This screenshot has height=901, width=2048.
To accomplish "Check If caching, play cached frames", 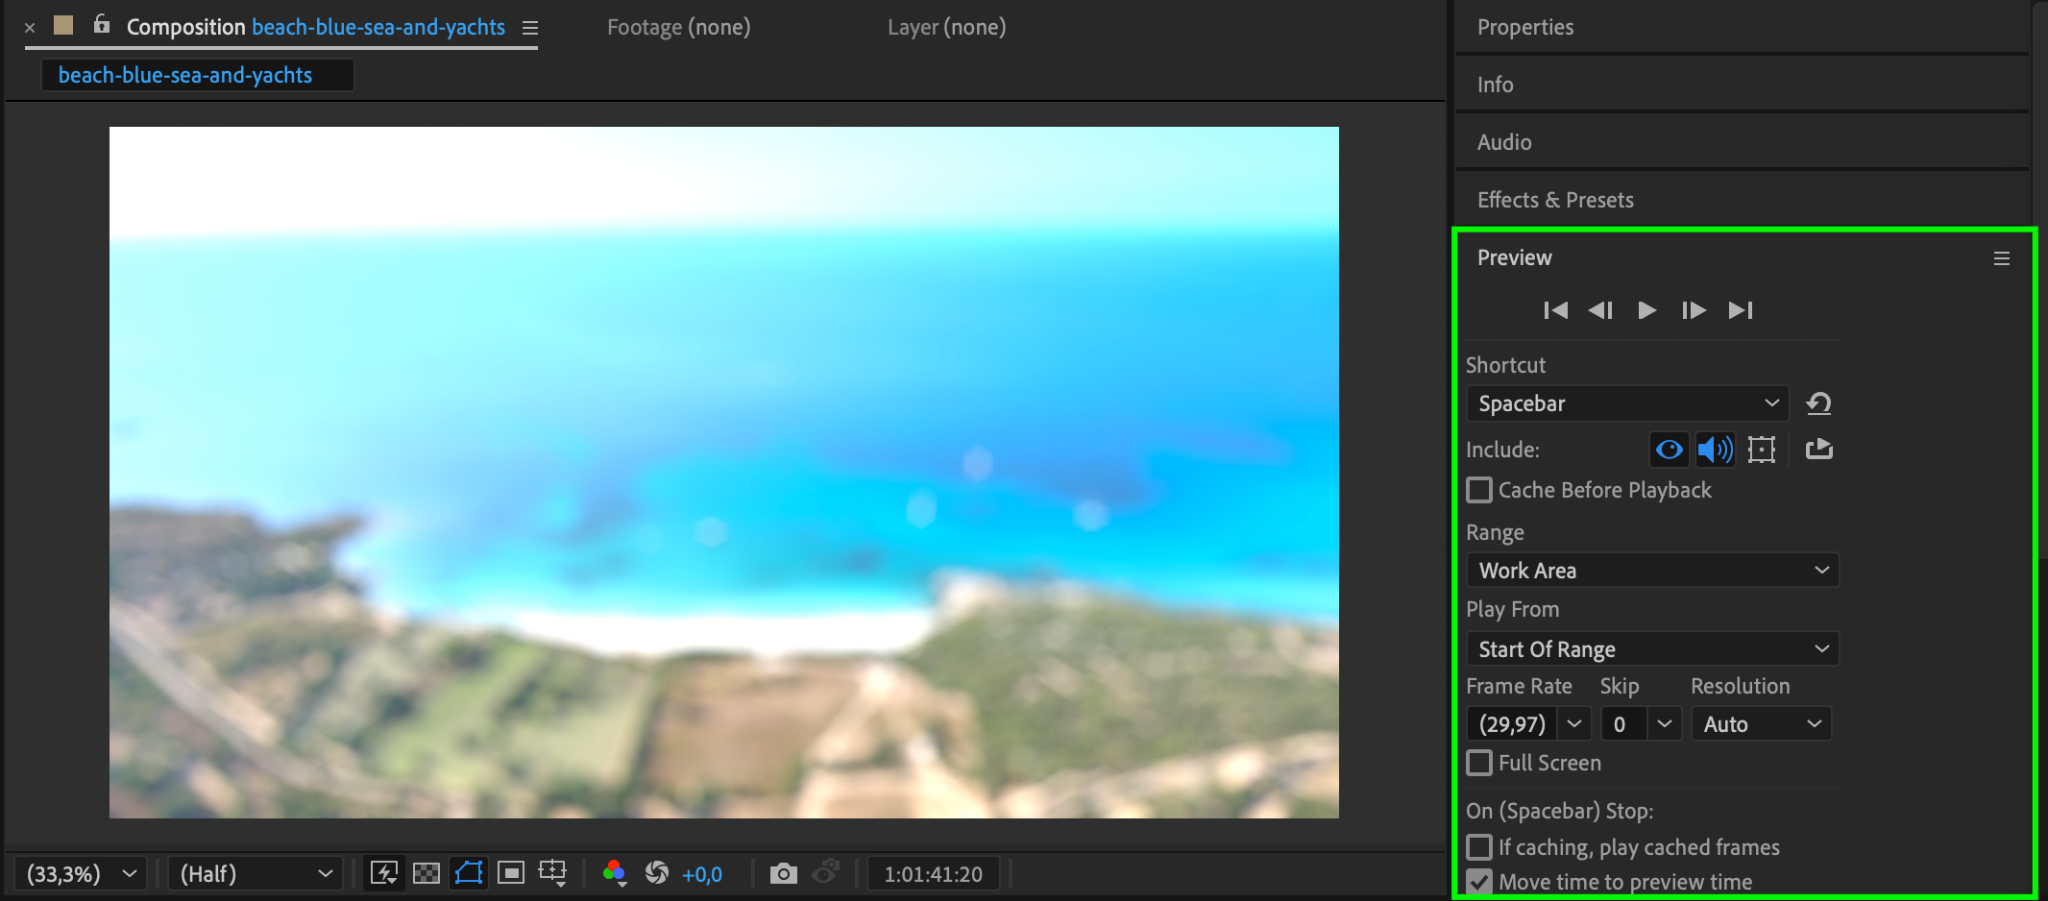I will click(x=1479, y=847).
